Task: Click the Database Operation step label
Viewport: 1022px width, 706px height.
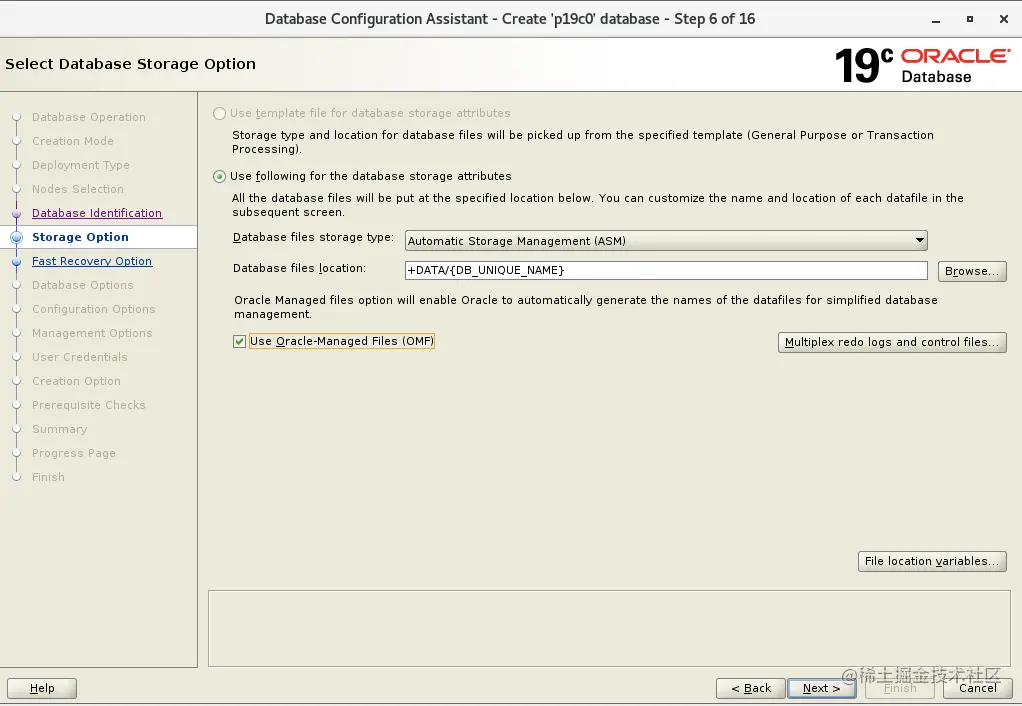Action: [x=89, y=117]
